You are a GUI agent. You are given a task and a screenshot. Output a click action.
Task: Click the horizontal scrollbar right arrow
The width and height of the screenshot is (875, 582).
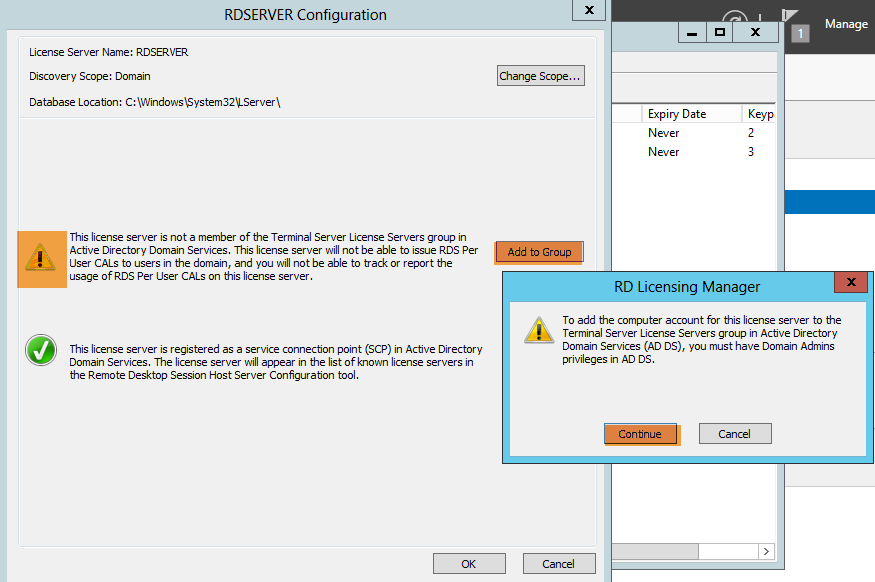767,551
